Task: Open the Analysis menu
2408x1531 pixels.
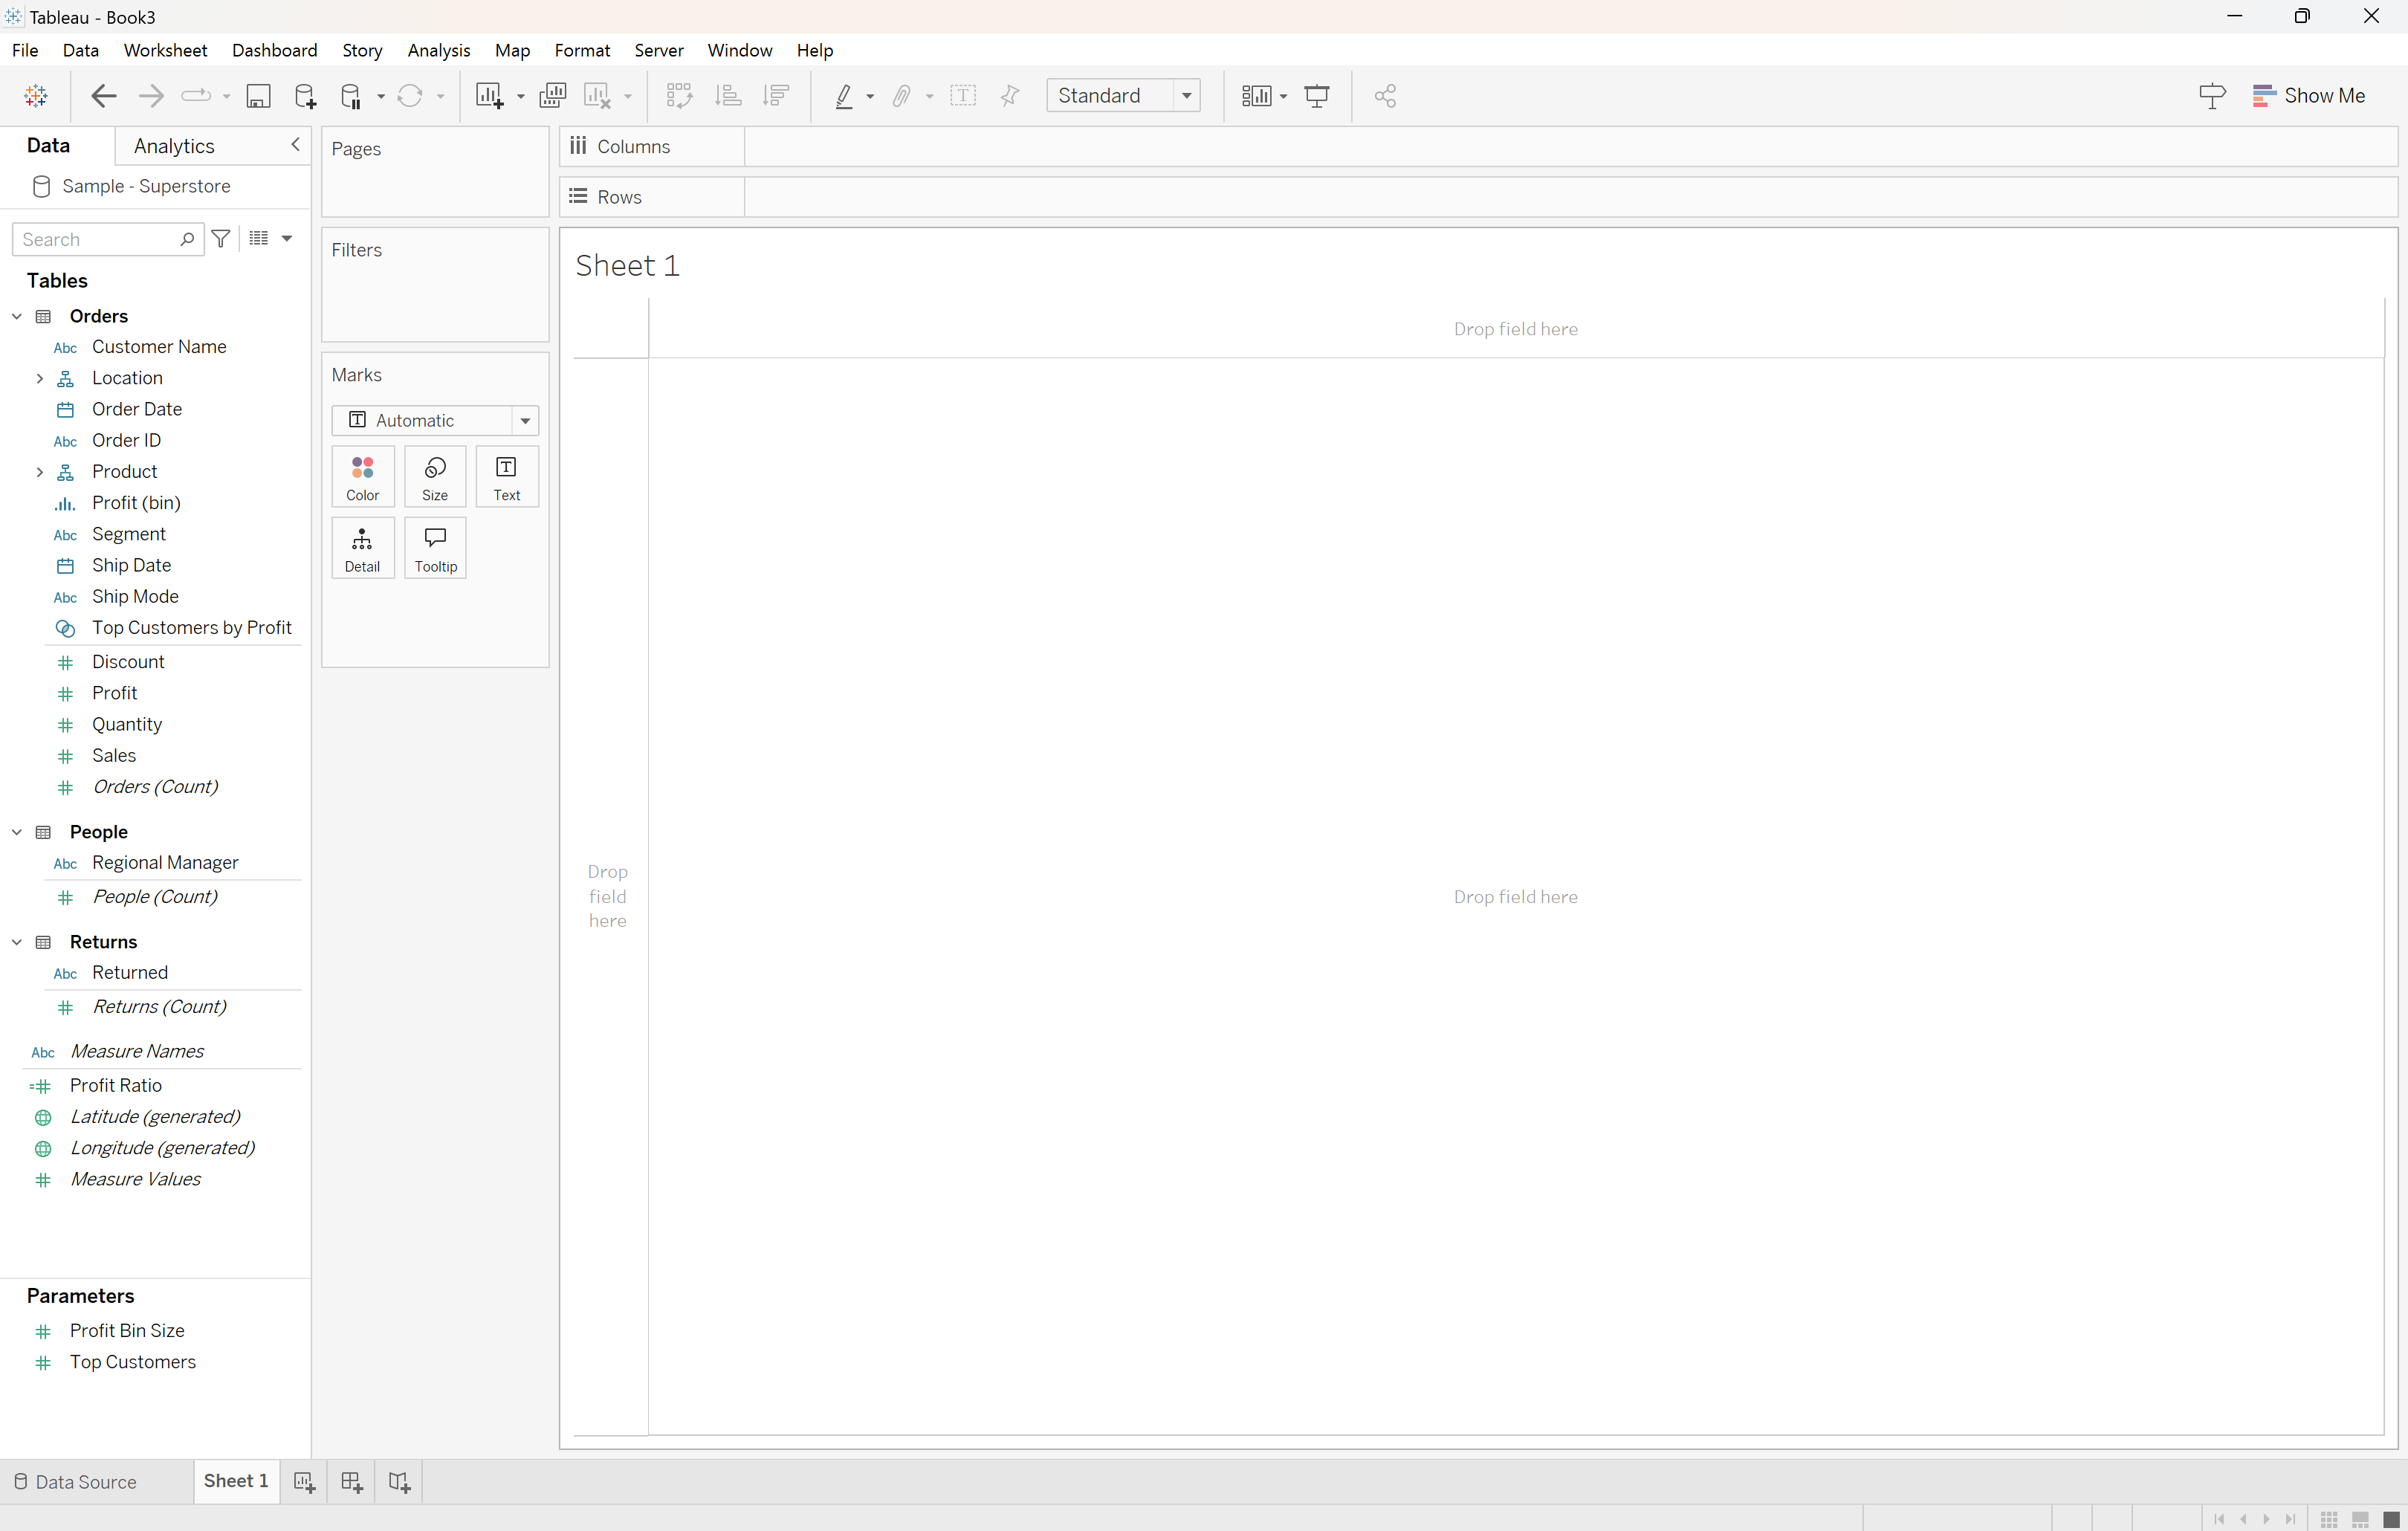Action: point(438,49)
